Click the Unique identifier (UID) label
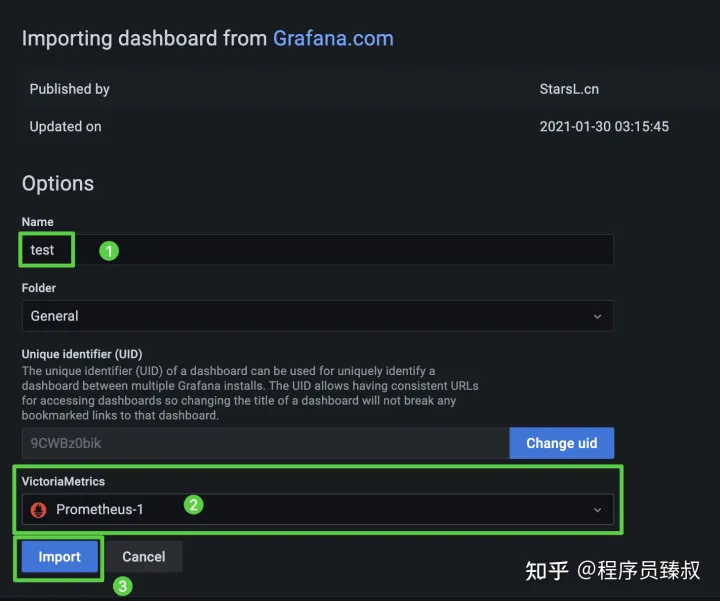Viewport: 720px width, 601px height. [x=82, y=354]
